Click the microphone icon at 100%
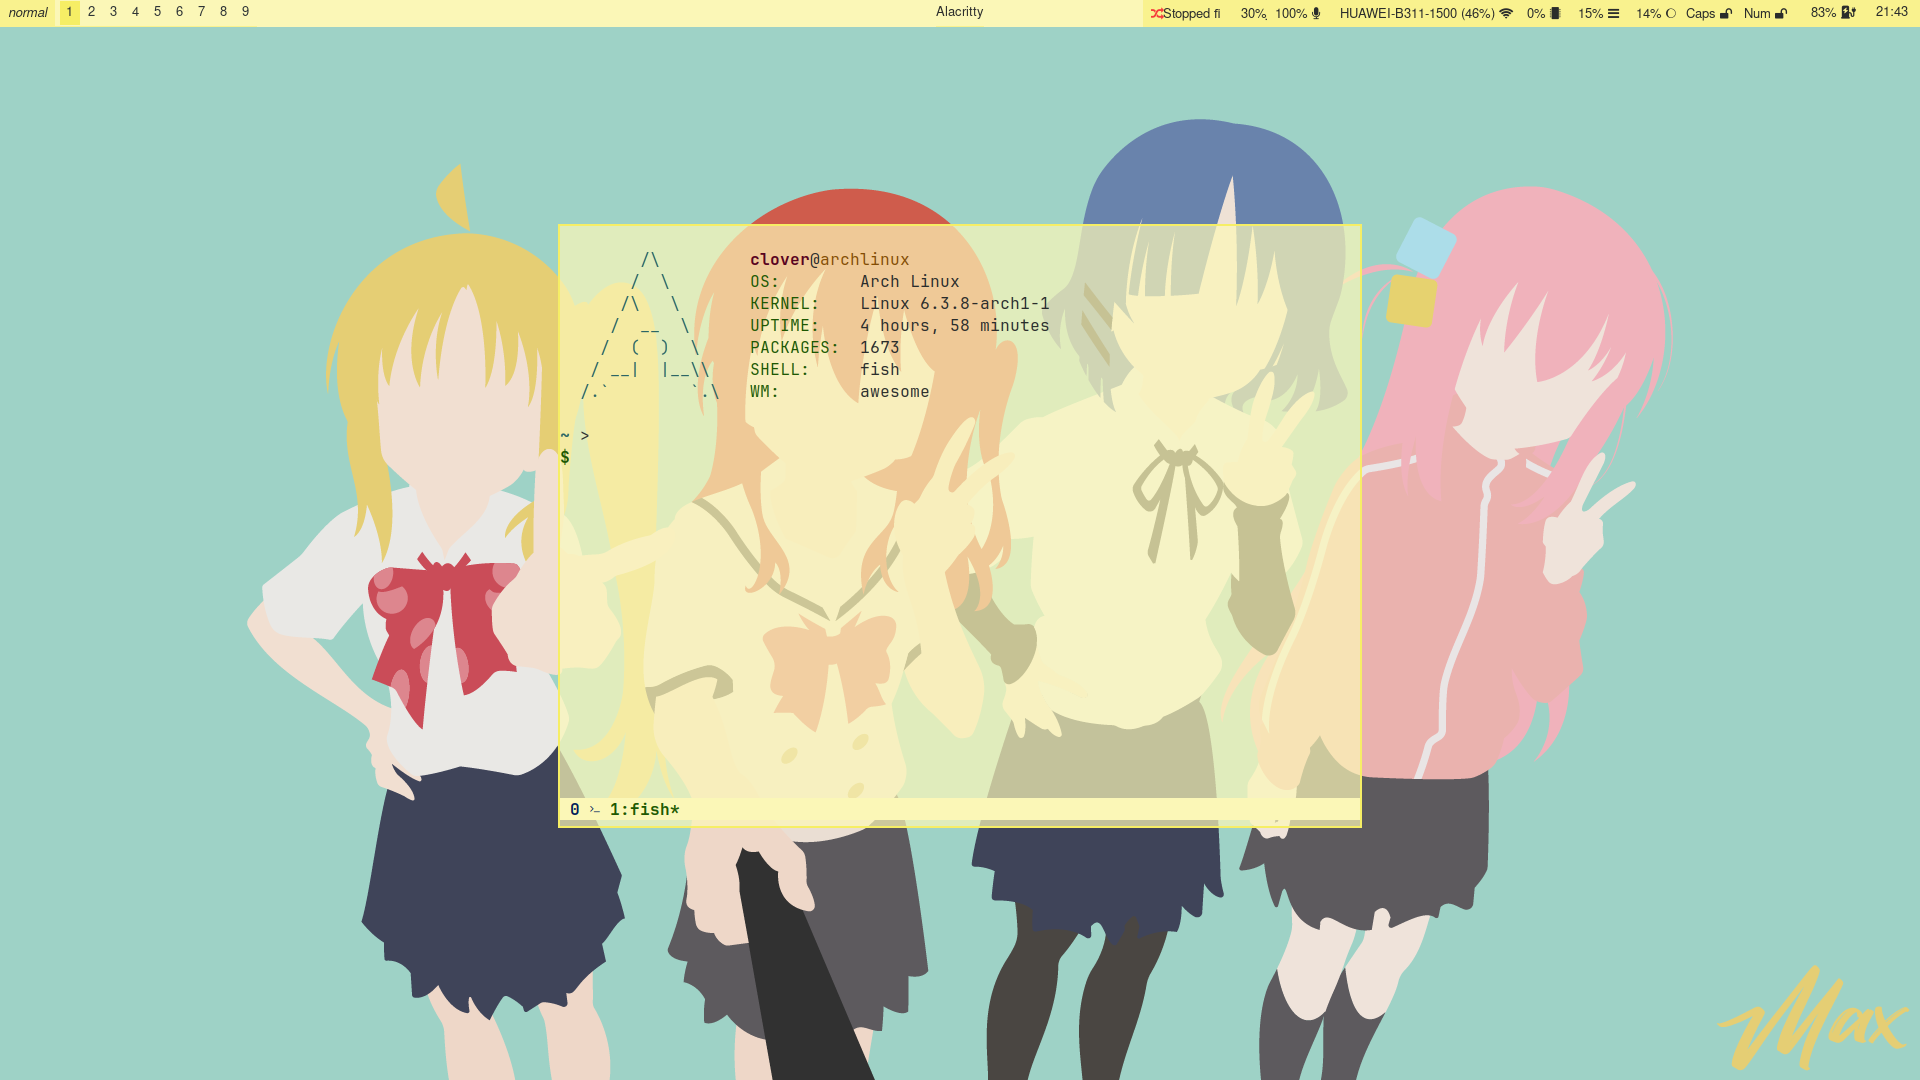The height and width of the screenshot is (1080, 1920). click(1316, 13)
